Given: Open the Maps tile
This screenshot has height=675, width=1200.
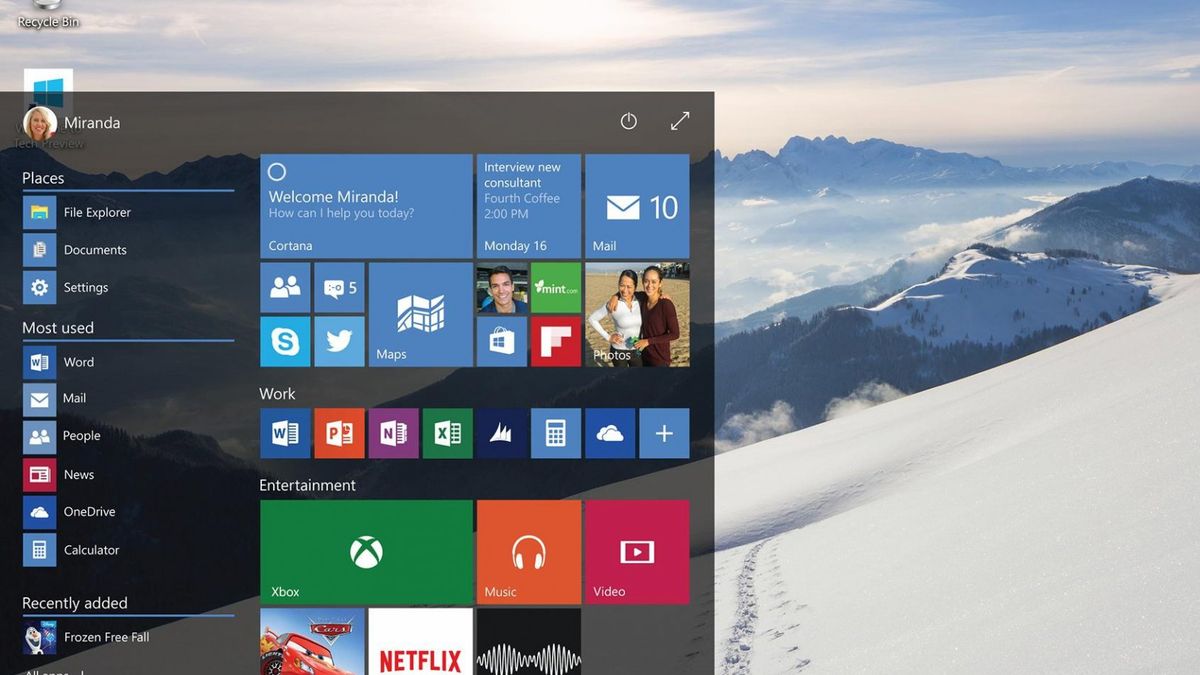Looking at the screenshot, I should tap(421, 315).
